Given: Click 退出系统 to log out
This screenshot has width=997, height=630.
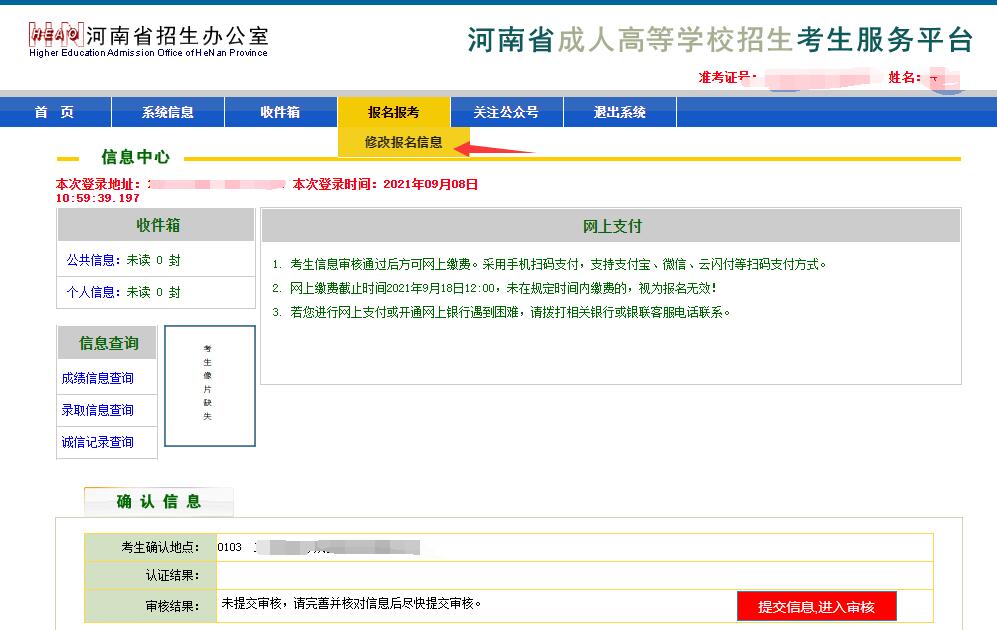Looking at the screenshot, I should coord(620,112).
